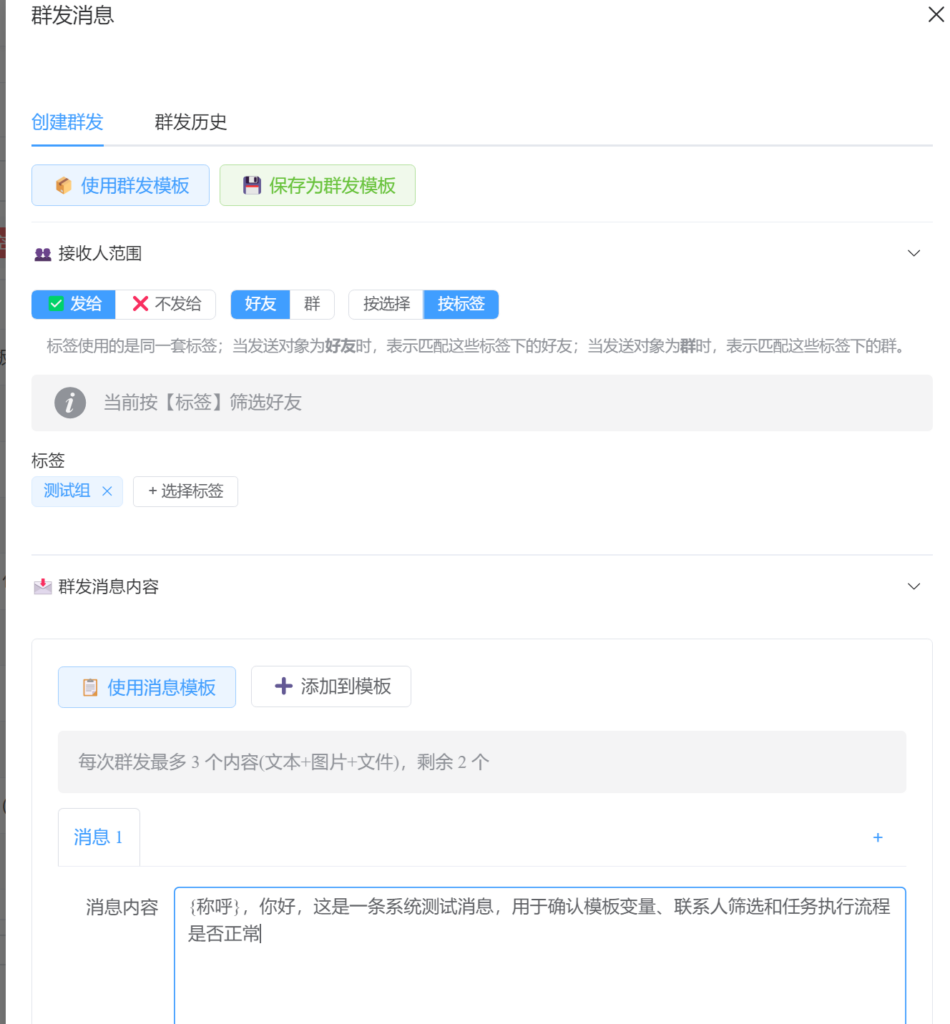The width and height of the screenshot is (950, 1024).
Task: Switch to the 群发历史 tab
Action: 190,122
